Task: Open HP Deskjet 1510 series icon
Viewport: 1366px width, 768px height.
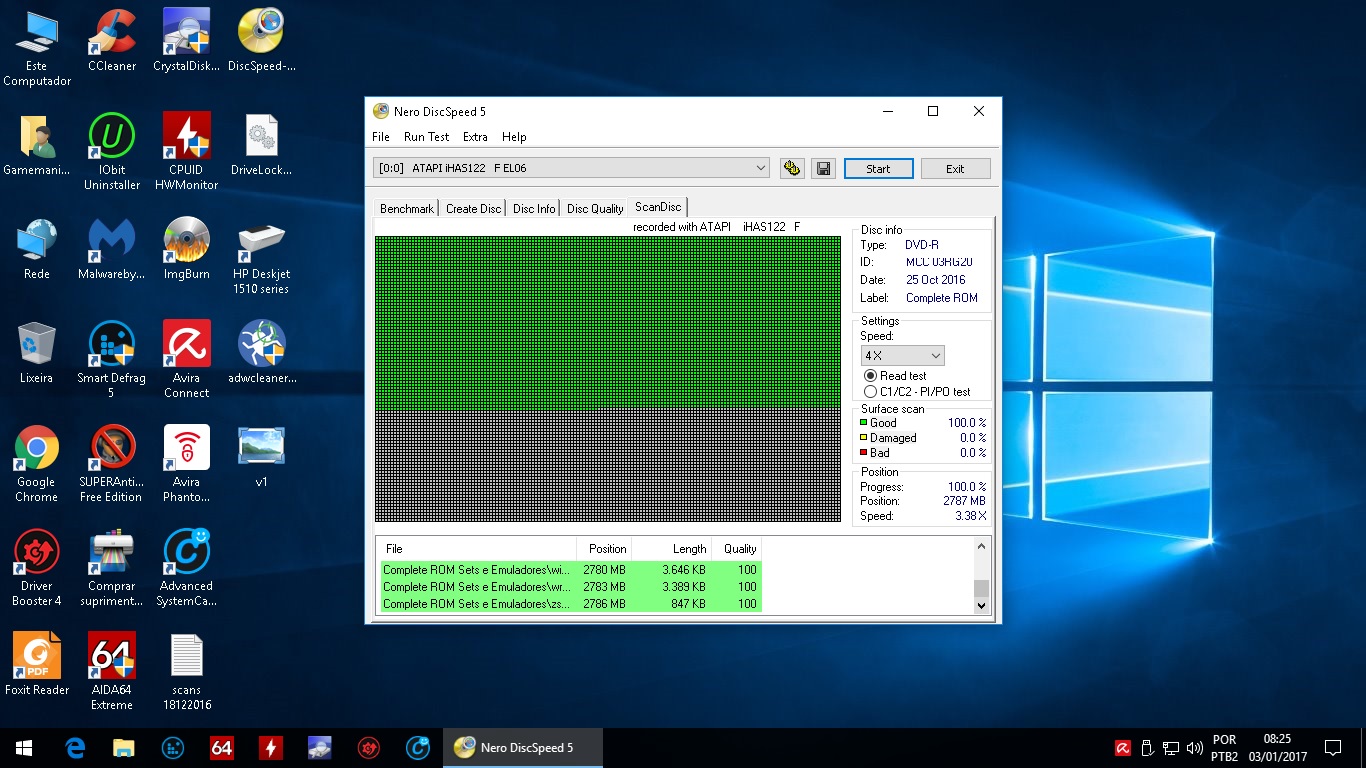Action: (261, 257)
